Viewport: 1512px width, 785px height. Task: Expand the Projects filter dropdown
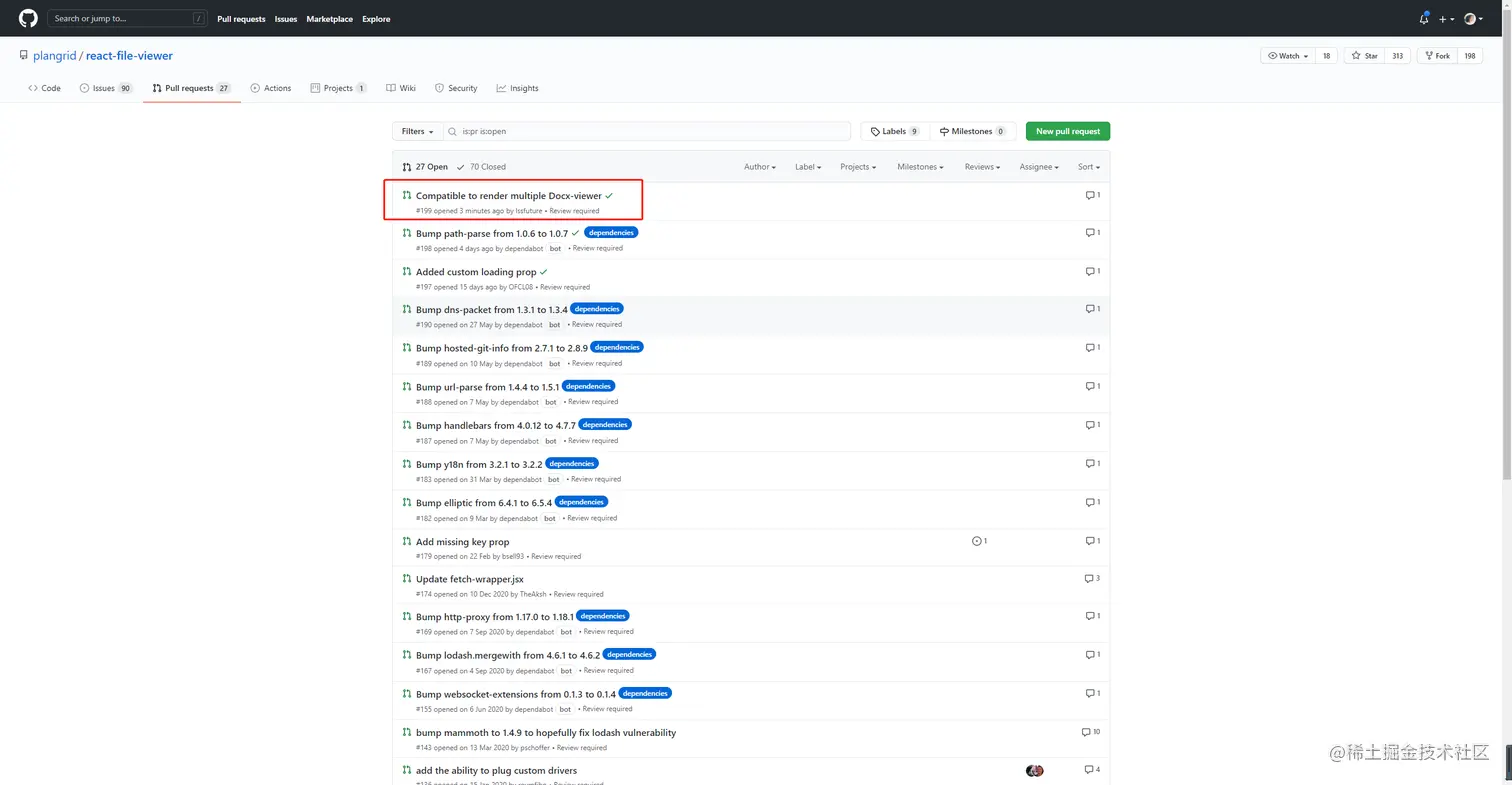(858, 167)
